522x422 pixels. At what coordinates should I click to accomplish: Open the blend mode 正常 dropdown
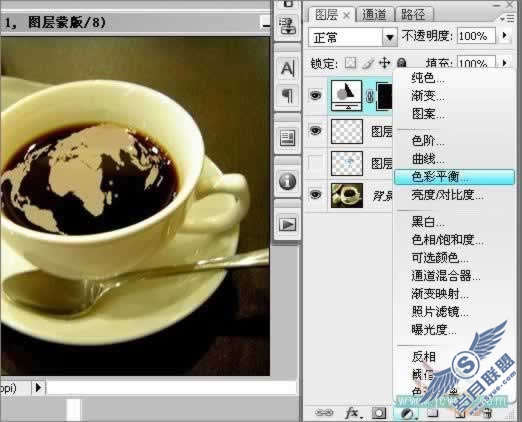click(389, 37)
